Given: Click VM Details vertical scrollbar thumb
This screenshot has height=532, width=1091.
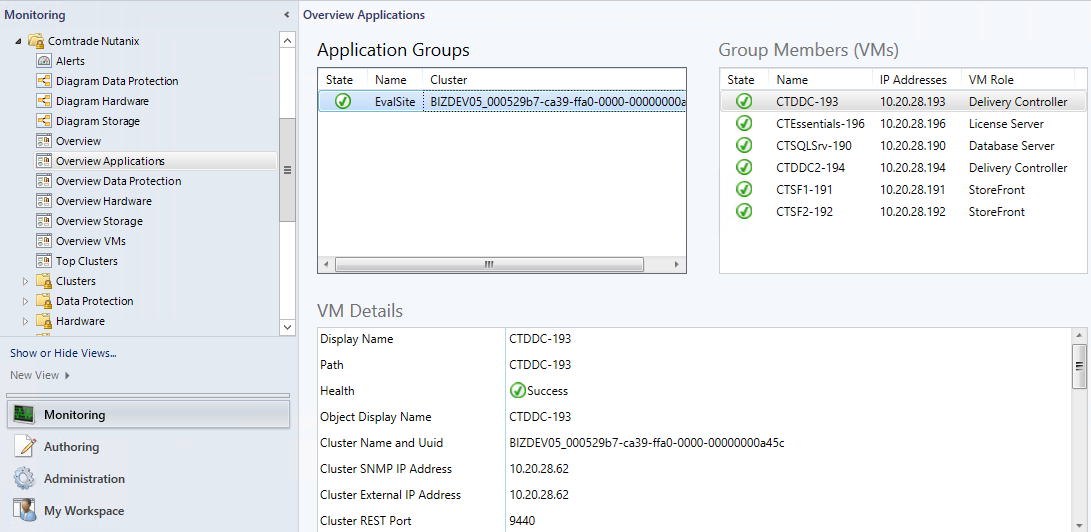Looking at the screenshot, I should (x=1079, y=366).
